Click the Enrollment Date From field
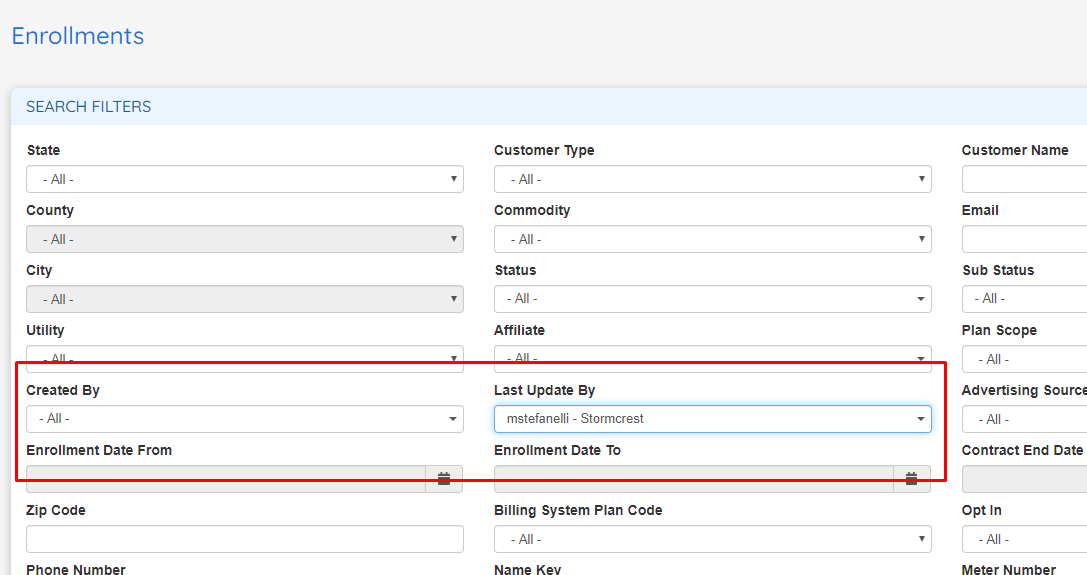Screen dimensions: 1087x575 [226, 479]
